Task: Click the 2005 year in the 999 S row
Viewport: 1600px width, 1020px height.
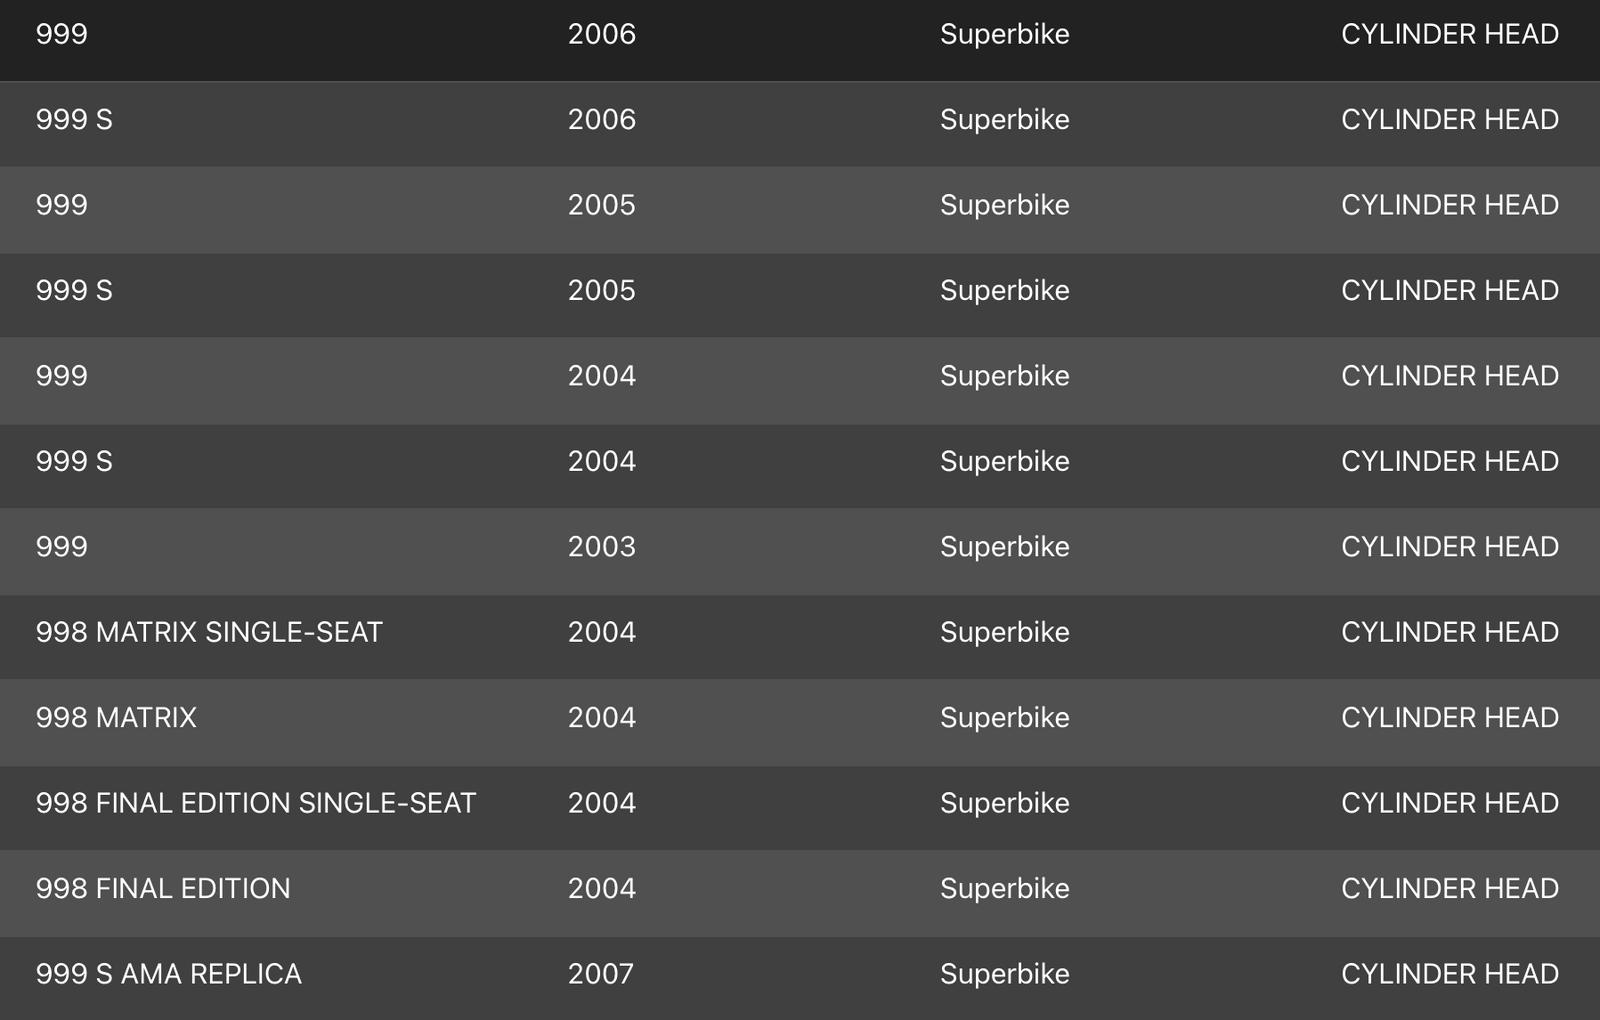Action: coord(602,291)
